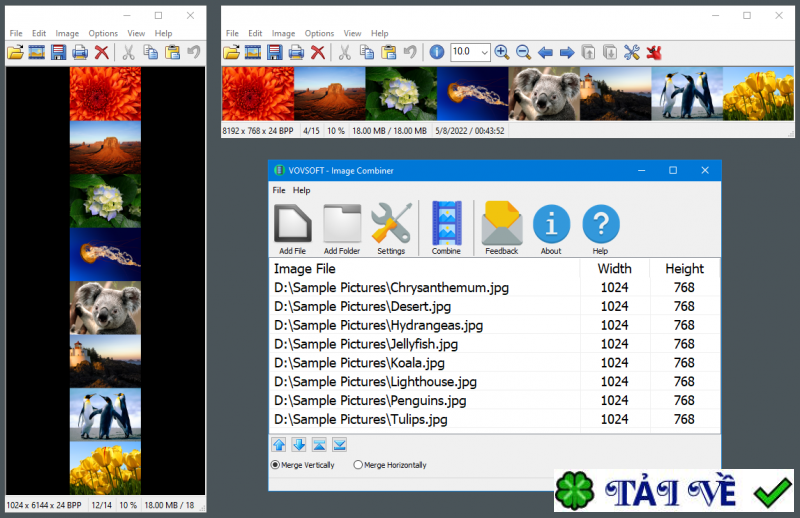Move selected image to bottom of list
Viewport: 800px width, 518px height.
[x=340, y=445]
